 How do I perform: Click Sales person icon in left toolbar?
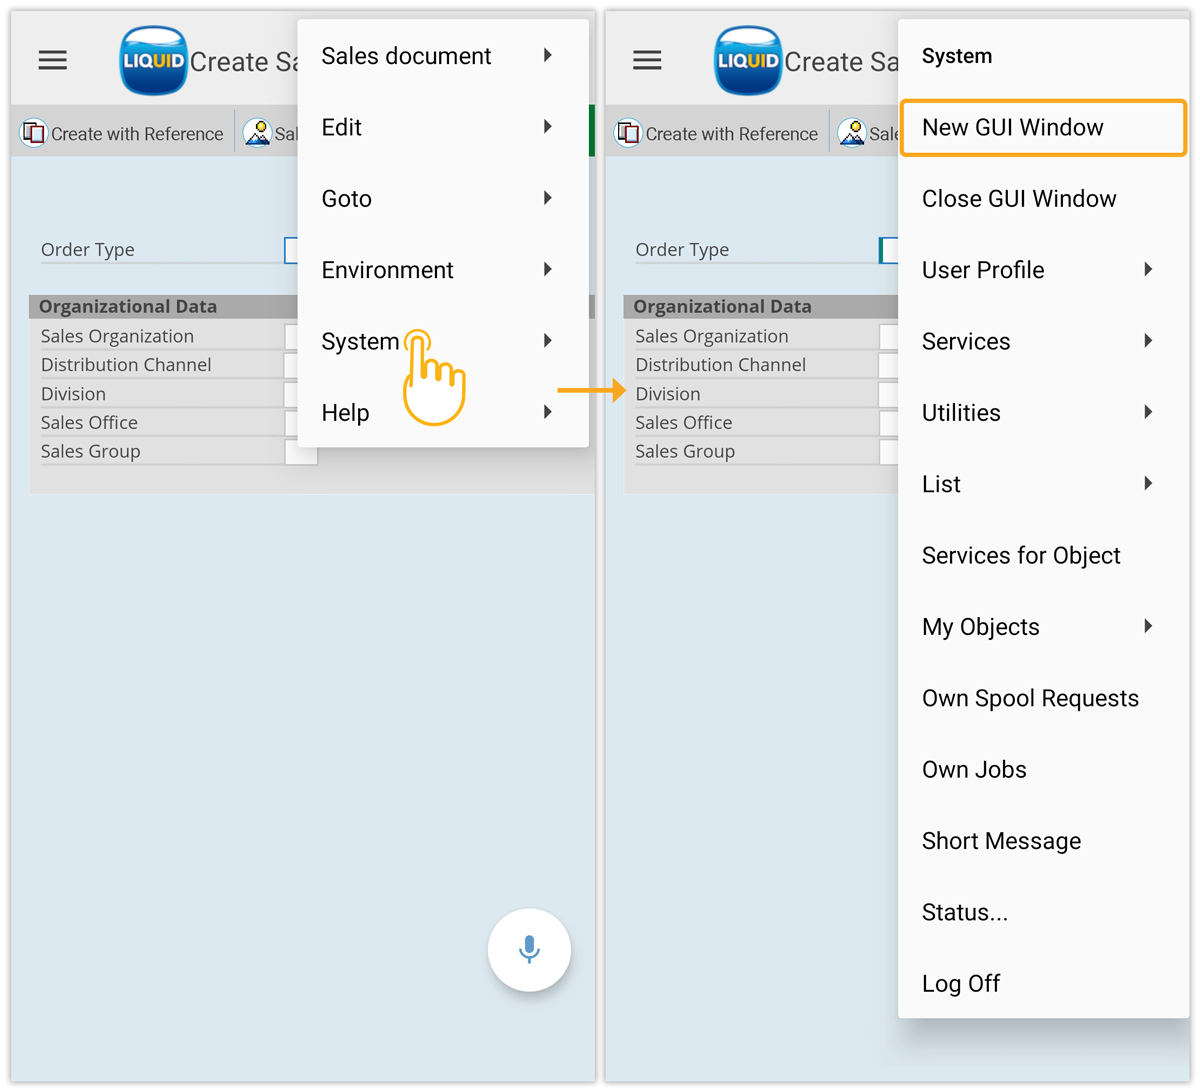(258, 133)
